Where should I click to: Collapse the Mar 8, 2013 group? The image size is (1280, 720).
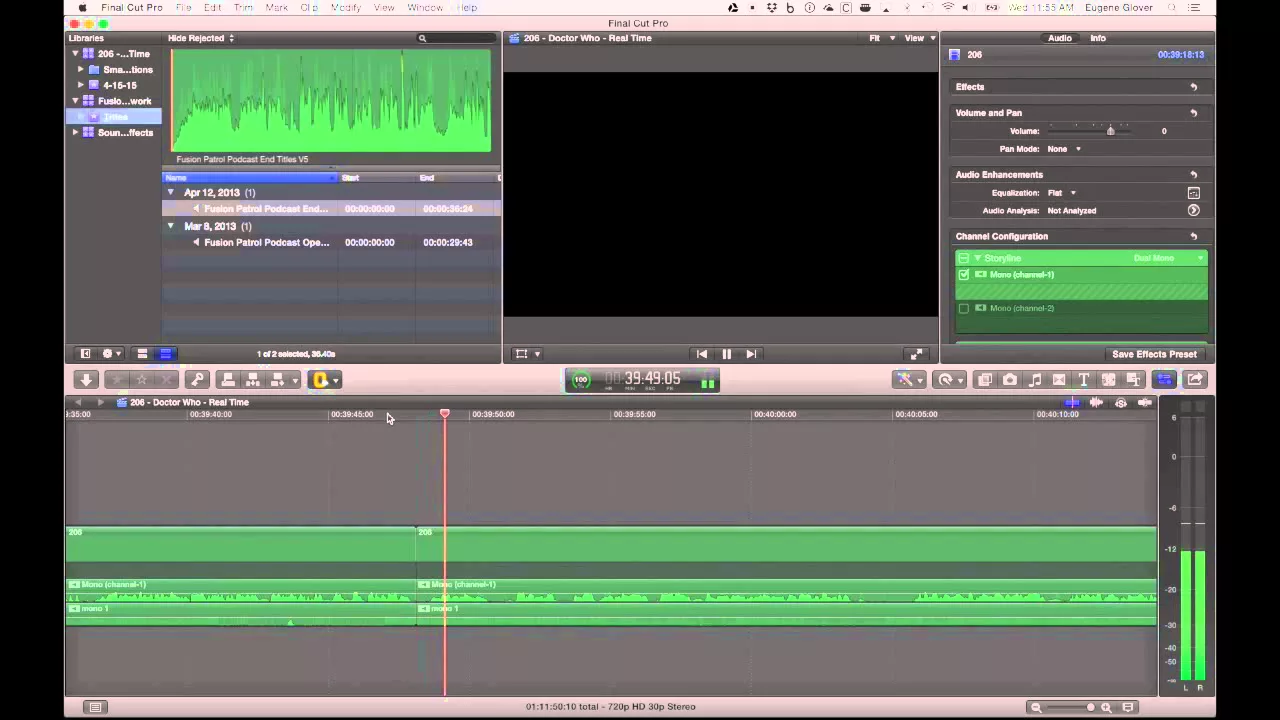[170, 226]
